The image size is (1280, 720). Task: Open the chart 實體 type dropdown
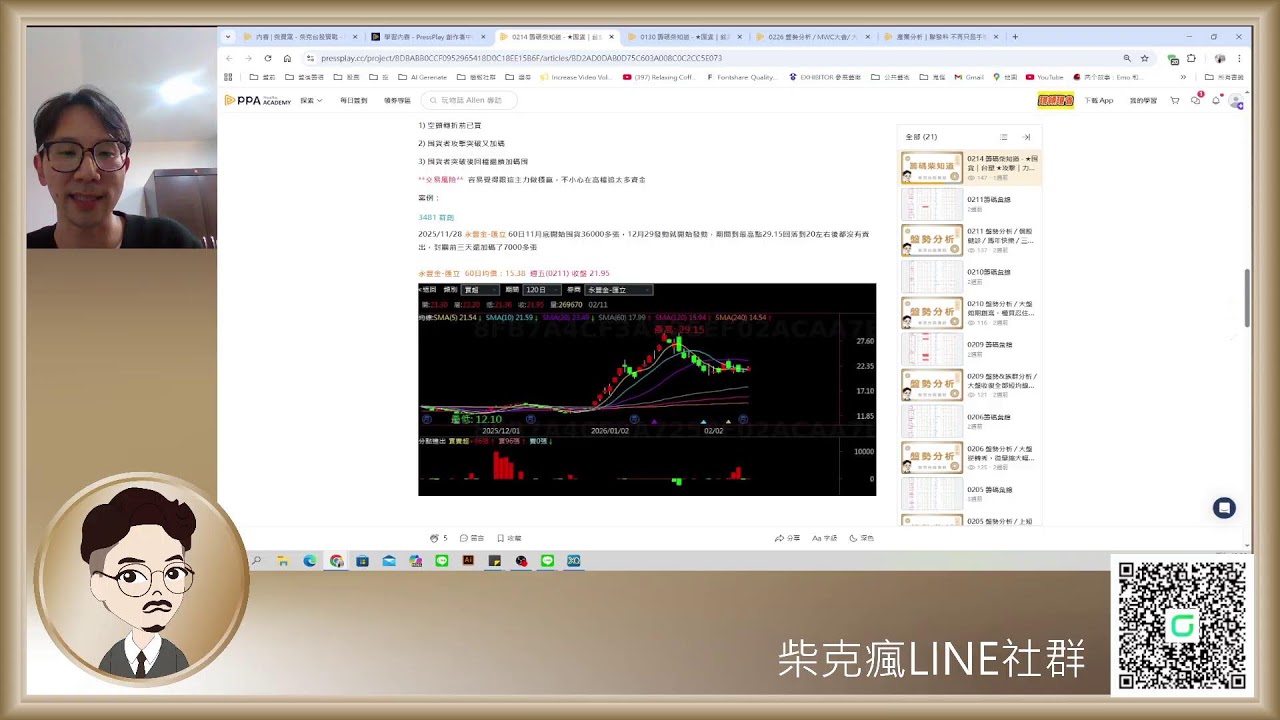[479, 290]
